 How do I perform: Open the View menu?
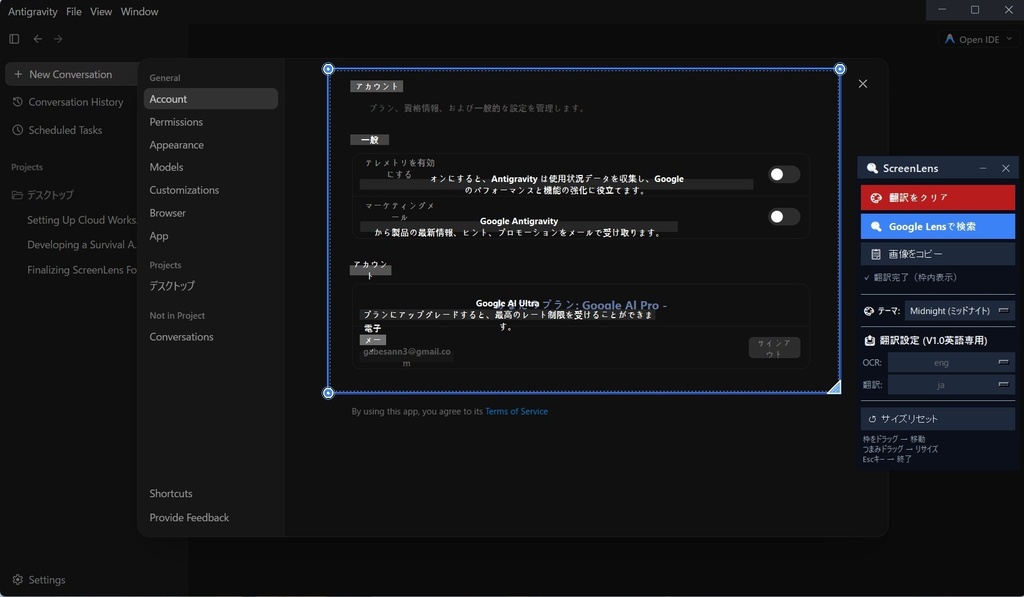pos(101,12)
